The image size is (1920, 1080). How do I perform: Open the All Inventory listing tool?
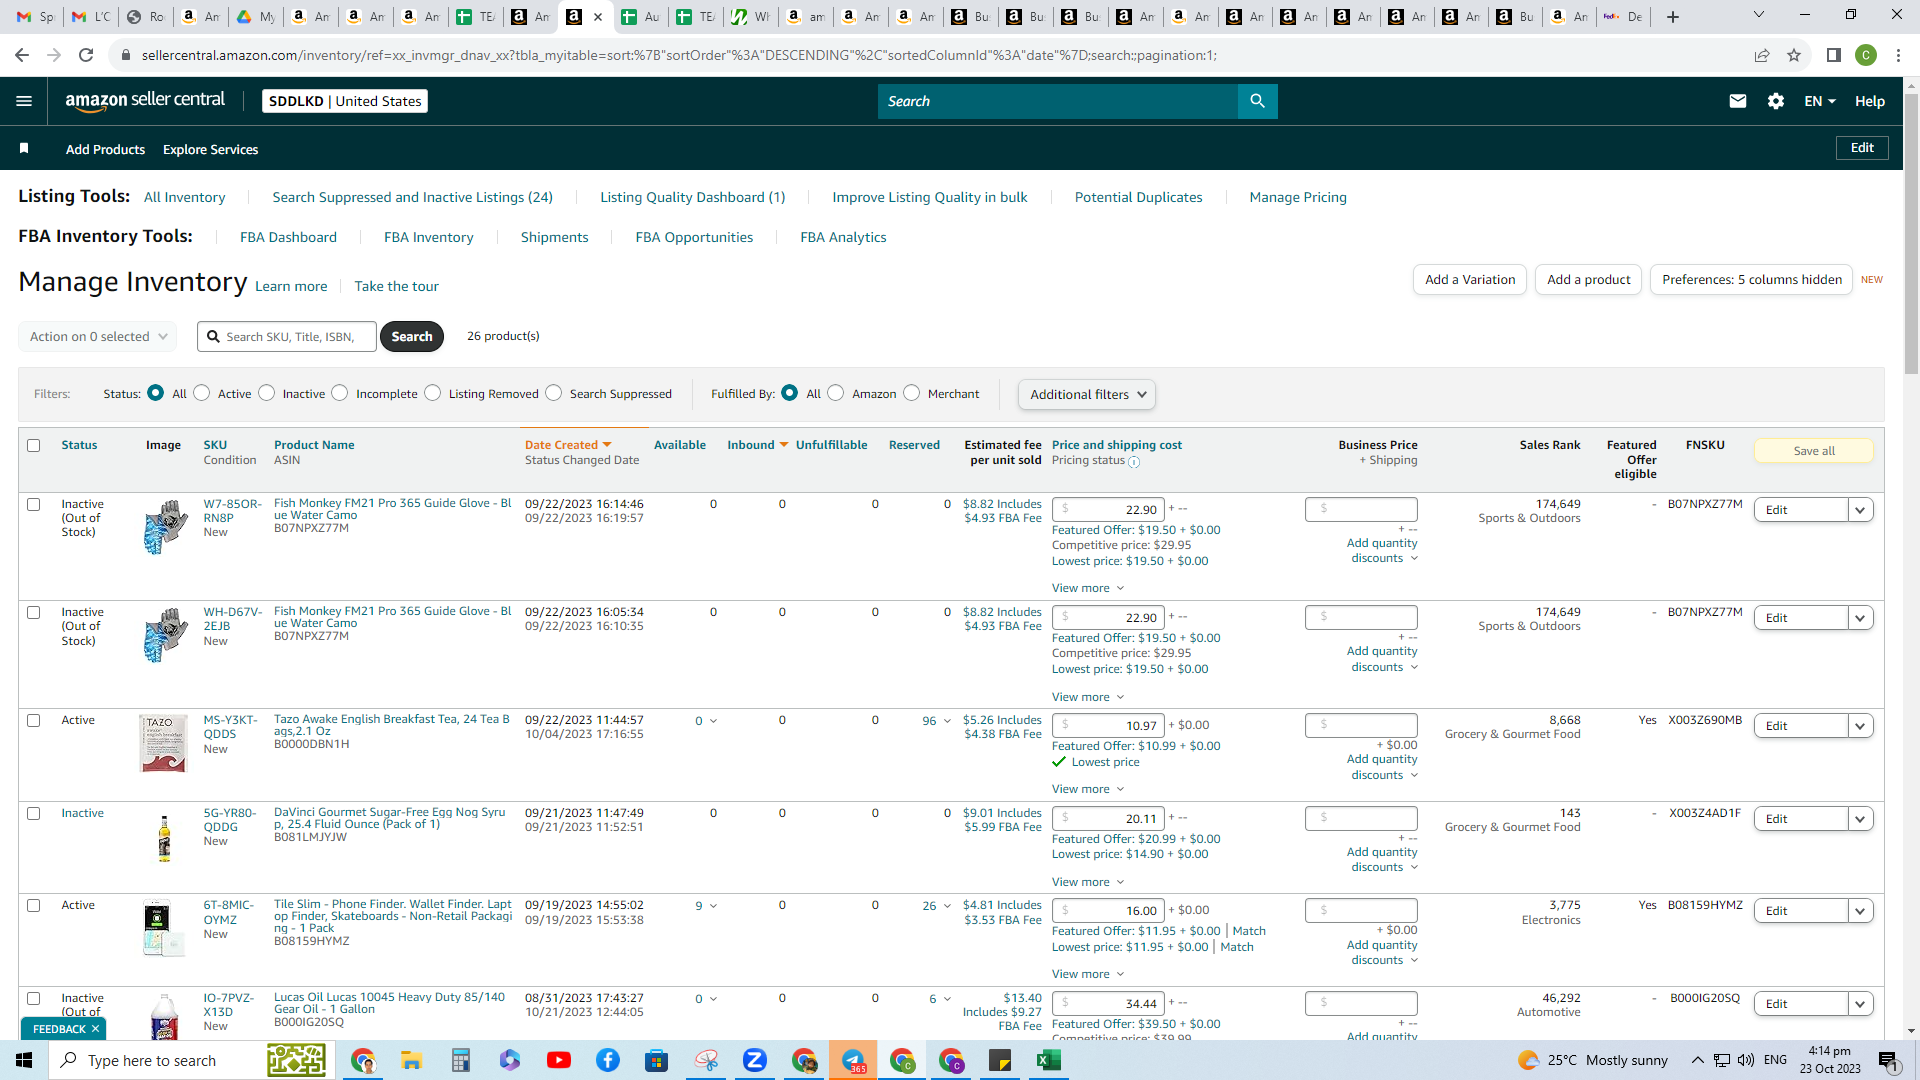pyautogui.click(x=184, y=197)
